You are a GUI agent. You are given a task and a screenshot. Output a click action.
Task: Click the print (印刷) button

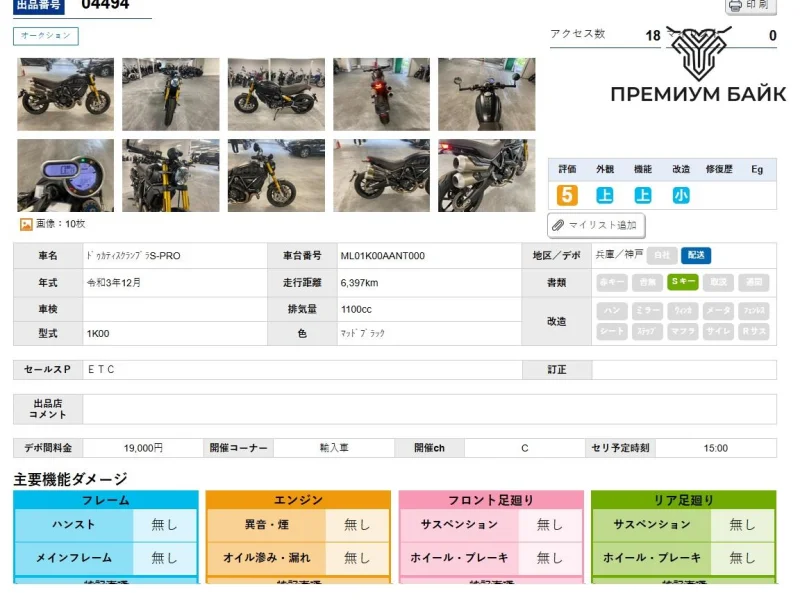coord(750,6)
